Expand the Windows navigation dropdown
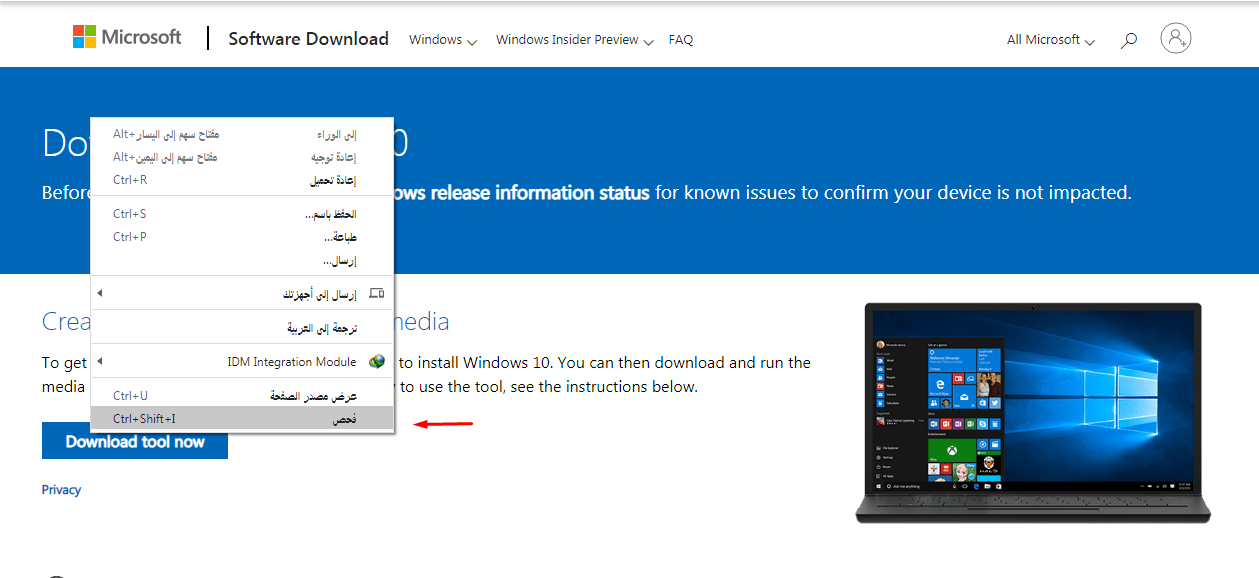 click(442, 40)
